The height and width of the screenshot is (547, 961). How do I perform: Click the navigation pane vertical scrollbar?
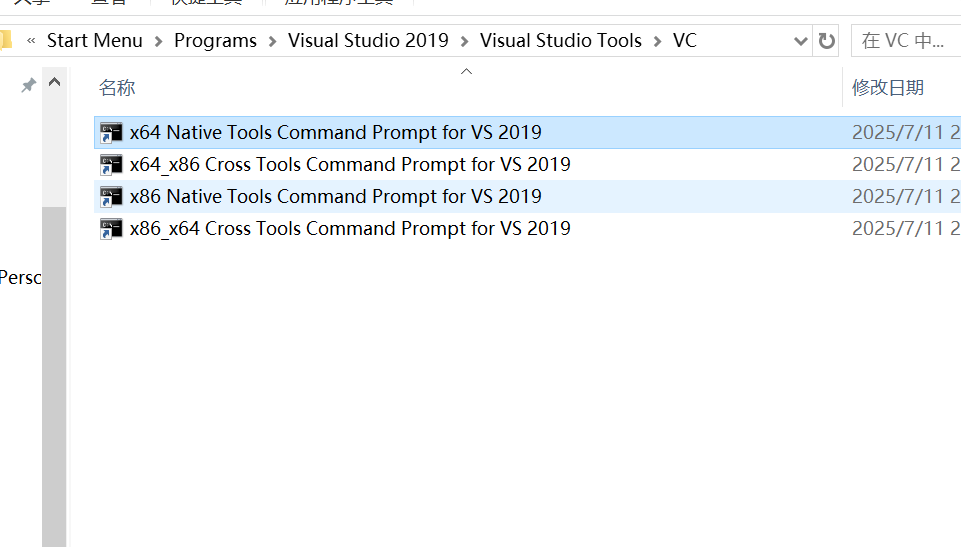tap(54, 376)
